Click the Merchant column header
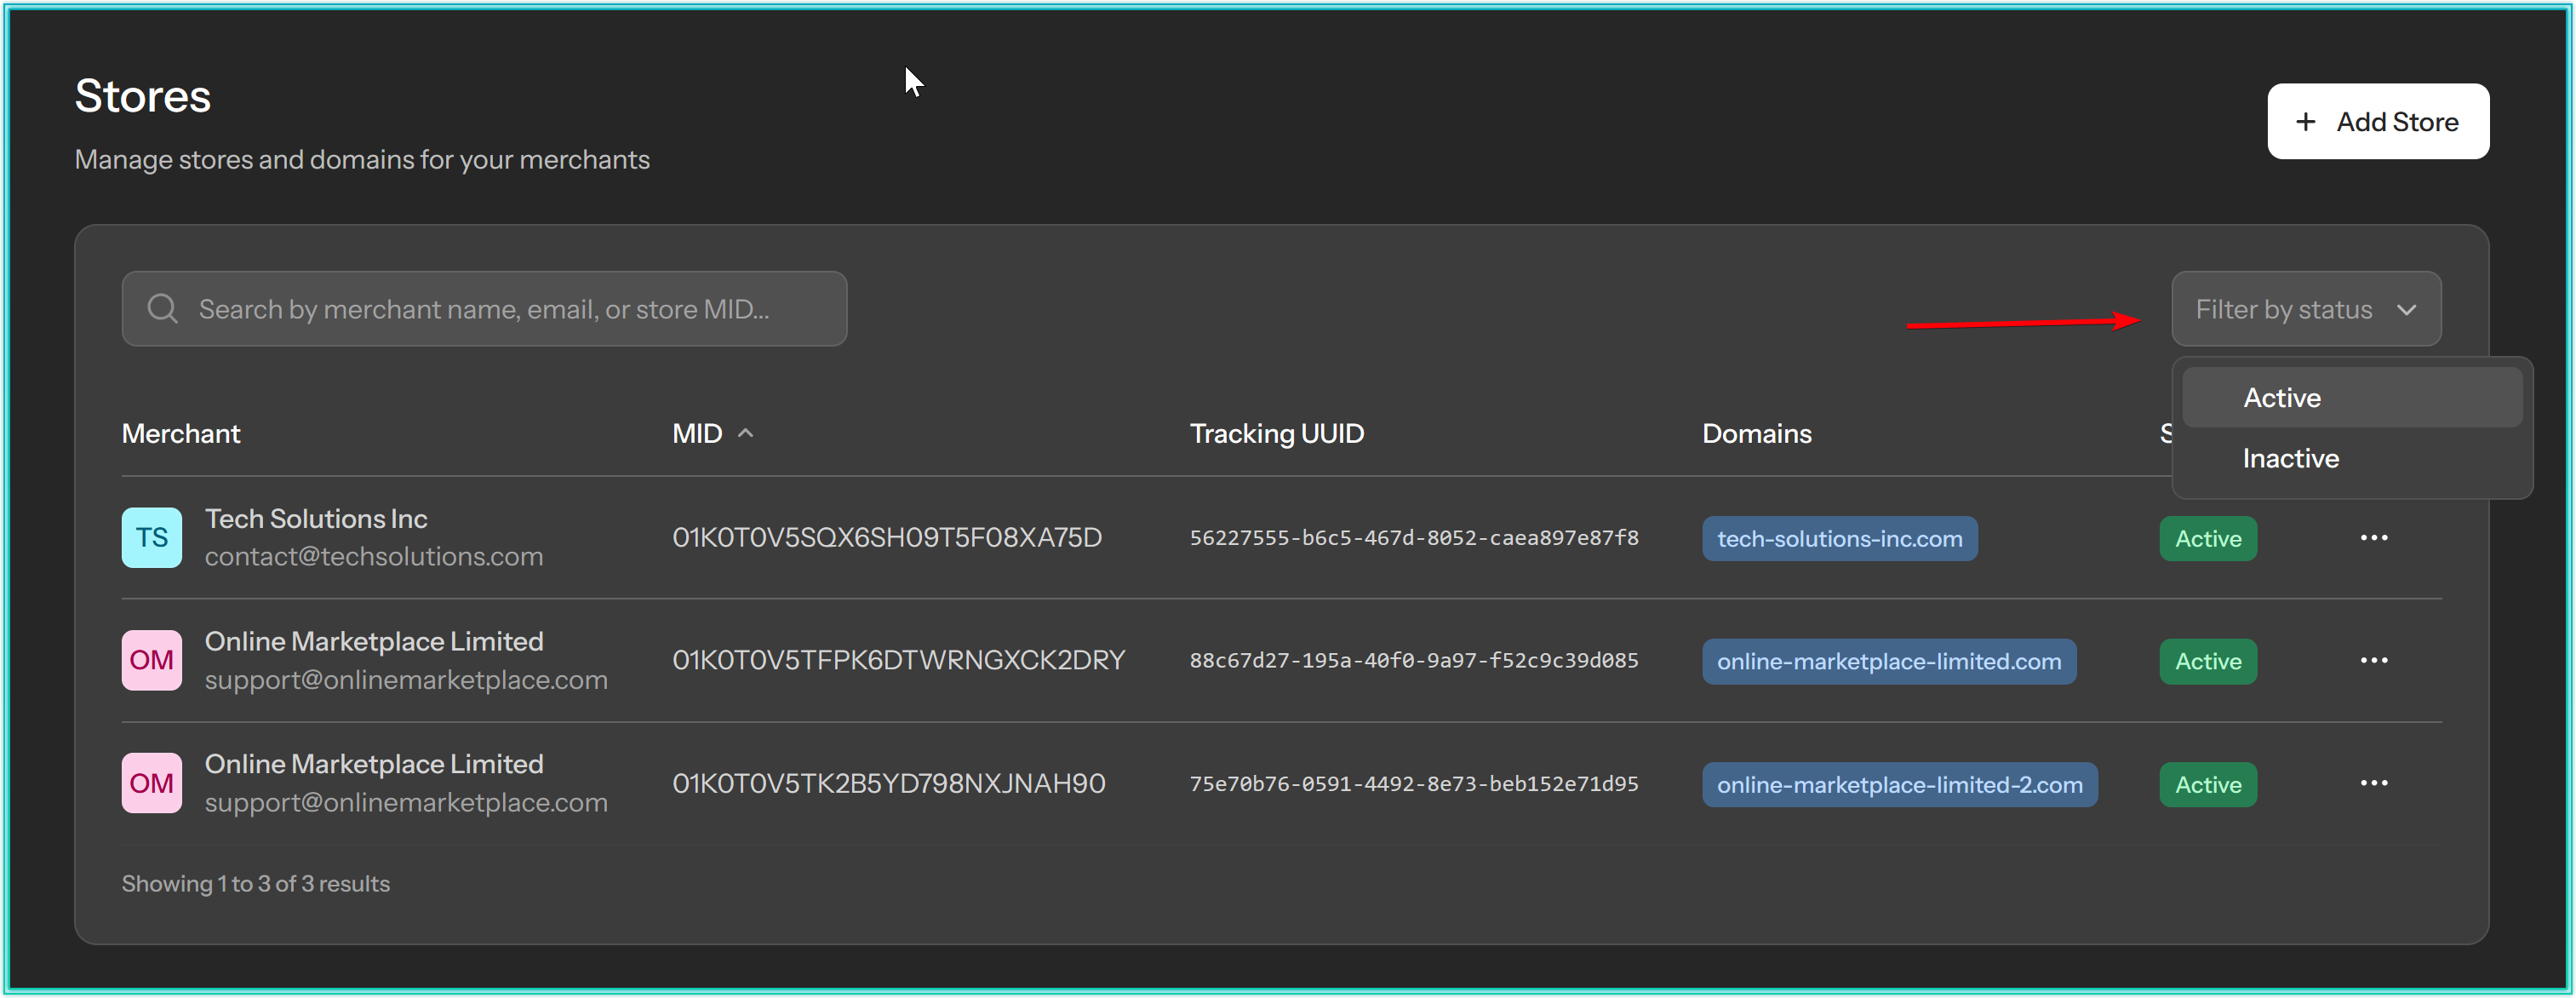Image resolution: width=2576 pixels, height=998 pixels. click(x=181, y=434)
